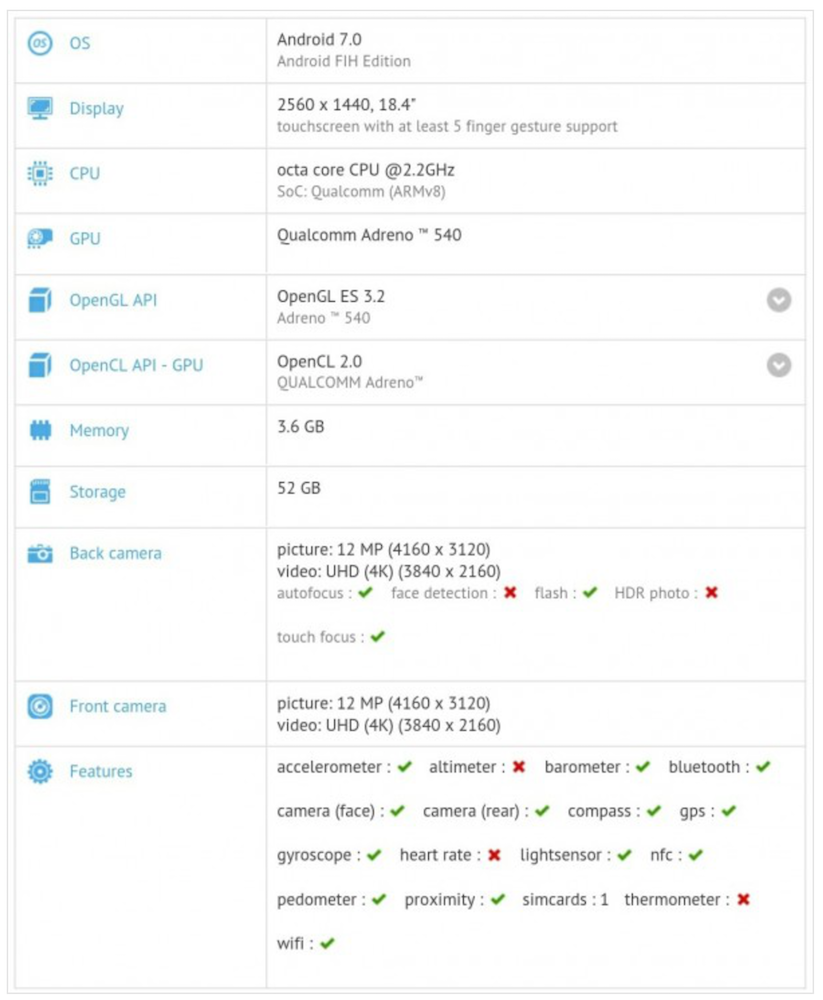
Task: Click the OpenGL API cube icon
Action: click(x=40, y=300)
